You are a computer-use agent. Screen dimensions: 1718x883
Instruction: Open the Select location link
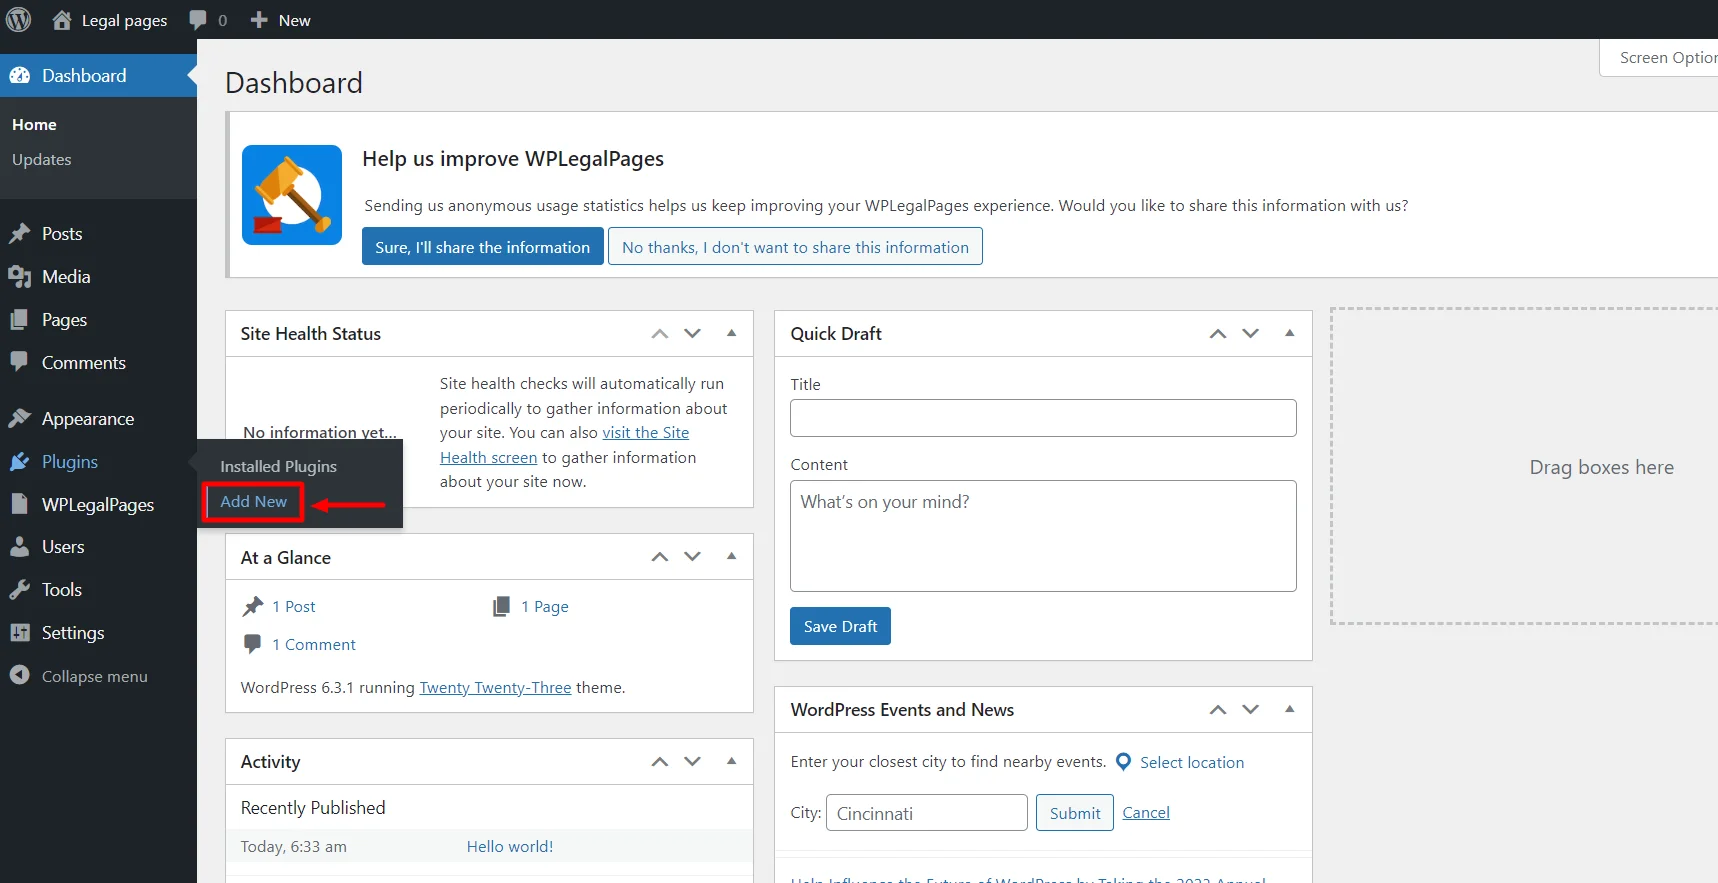(x=1192, y=763)
